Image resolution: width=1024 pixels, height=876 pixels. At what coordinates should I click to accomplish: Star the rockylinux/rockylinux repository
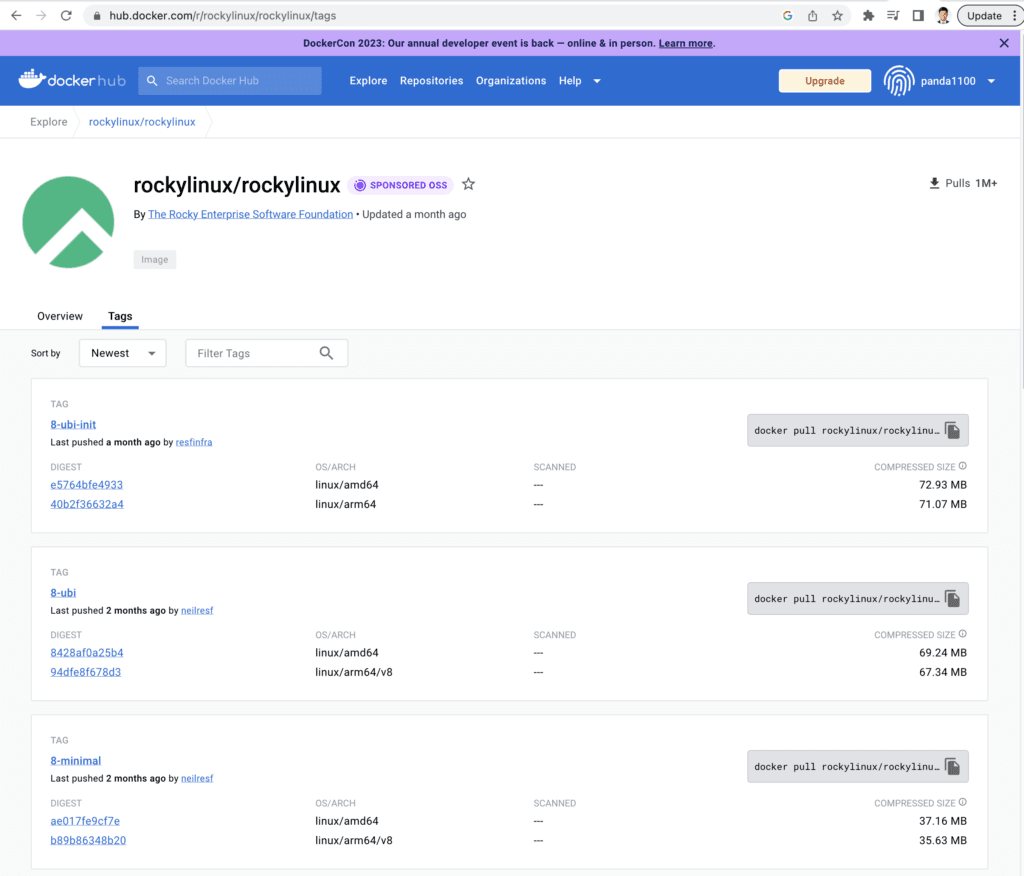coord(468,185)
